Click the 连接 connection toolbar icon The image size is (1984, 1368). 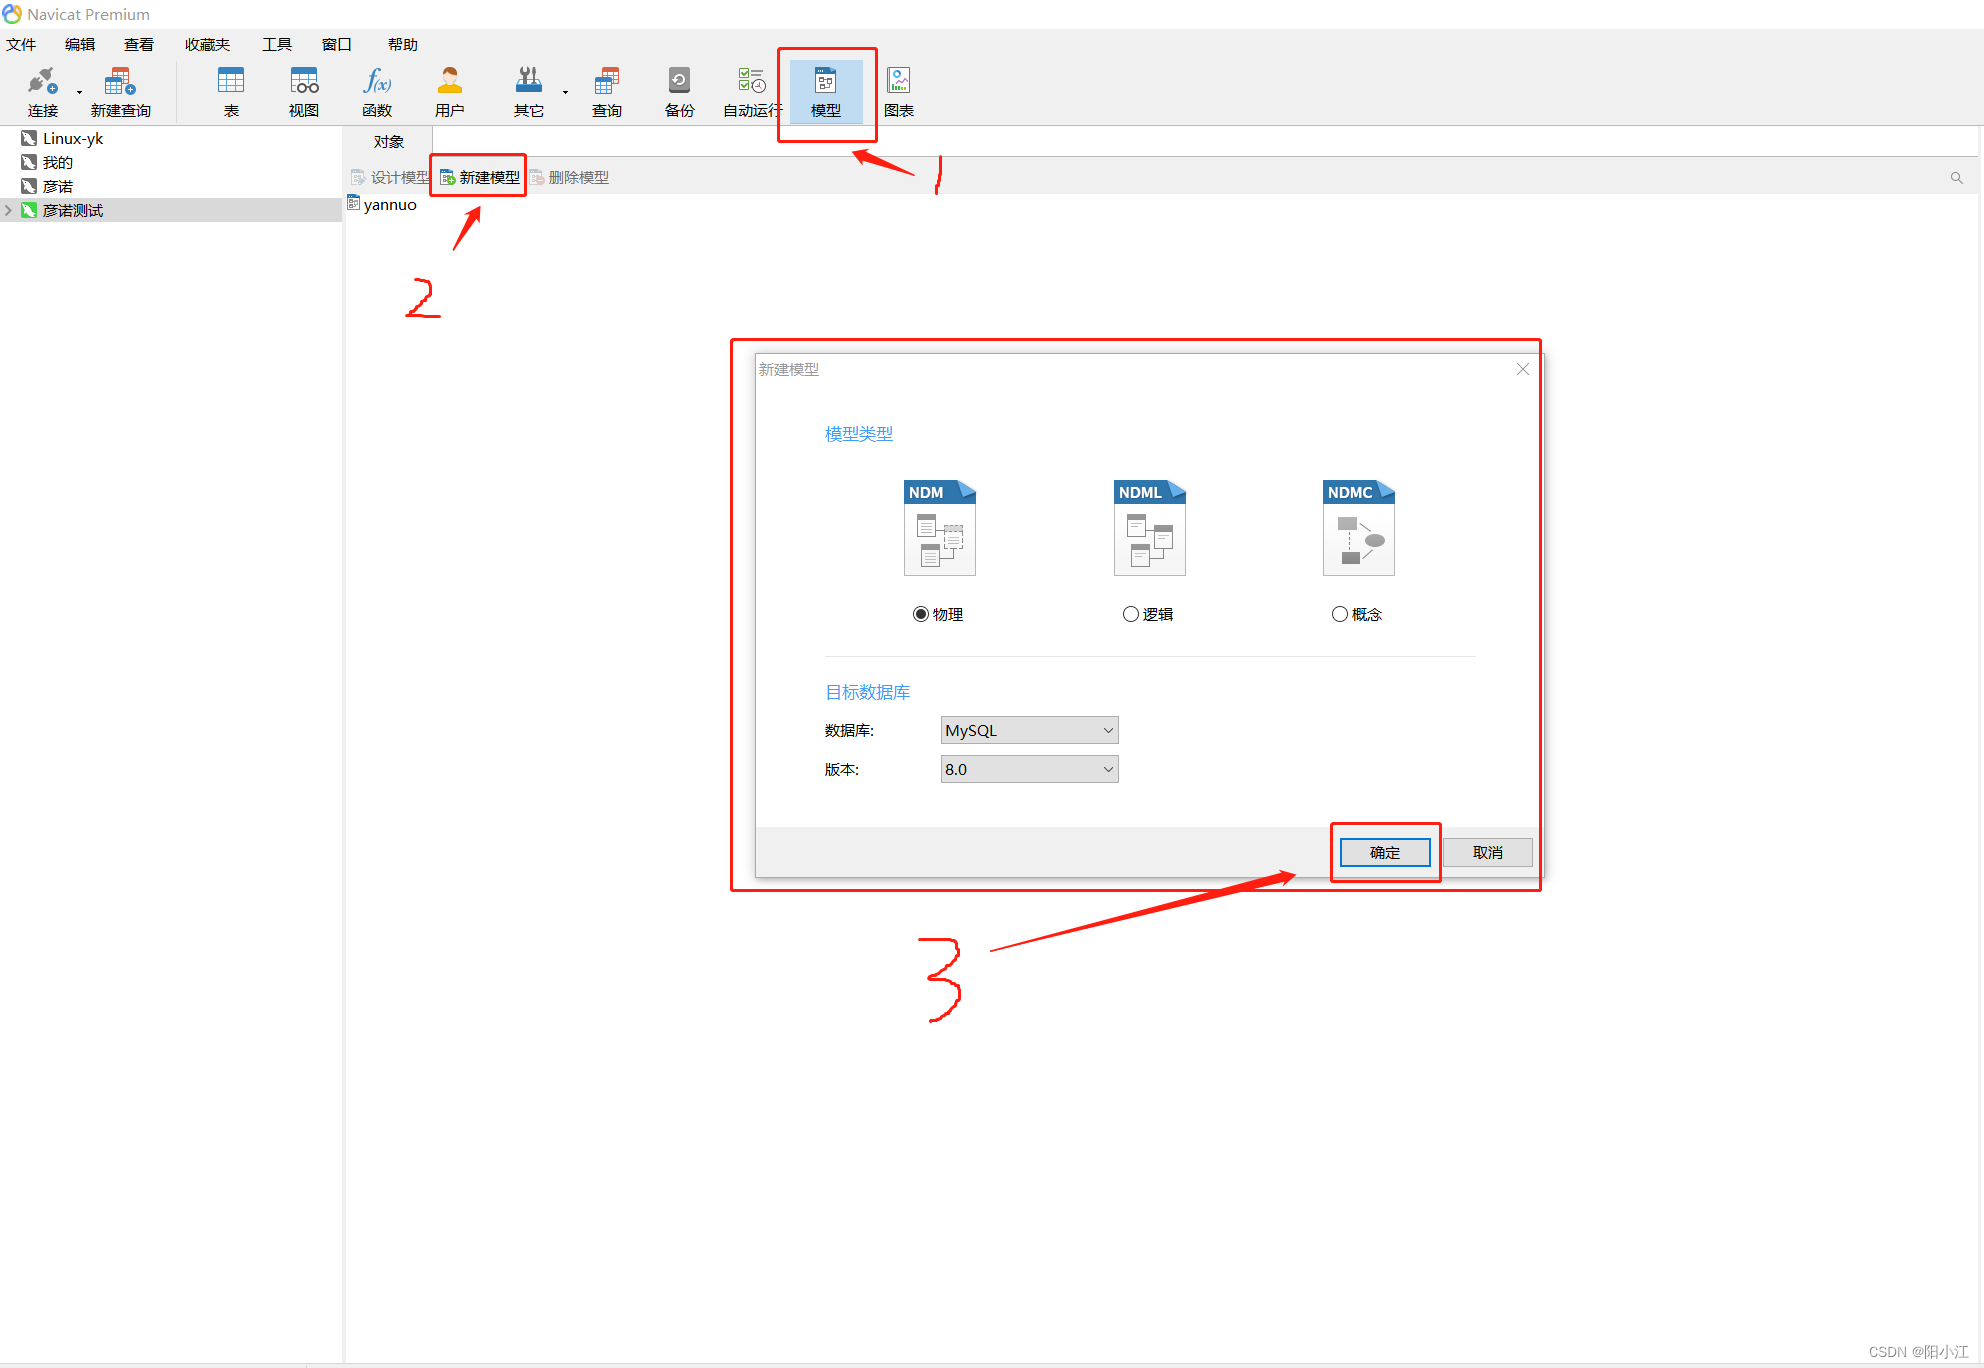coord(42,91)
